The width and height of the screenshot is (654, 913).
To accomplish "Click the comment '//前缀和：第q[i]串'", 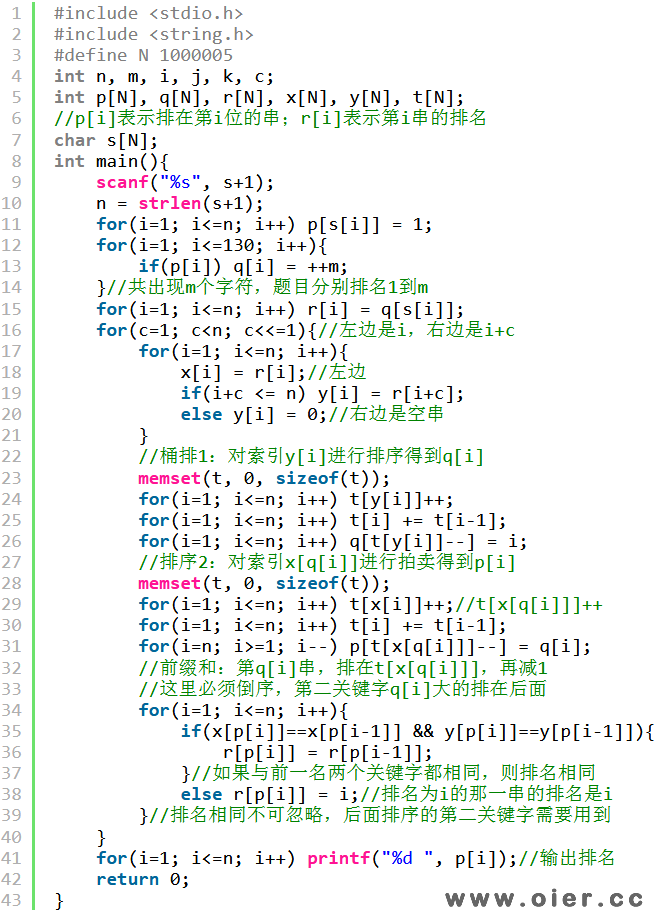I will 343,667.
